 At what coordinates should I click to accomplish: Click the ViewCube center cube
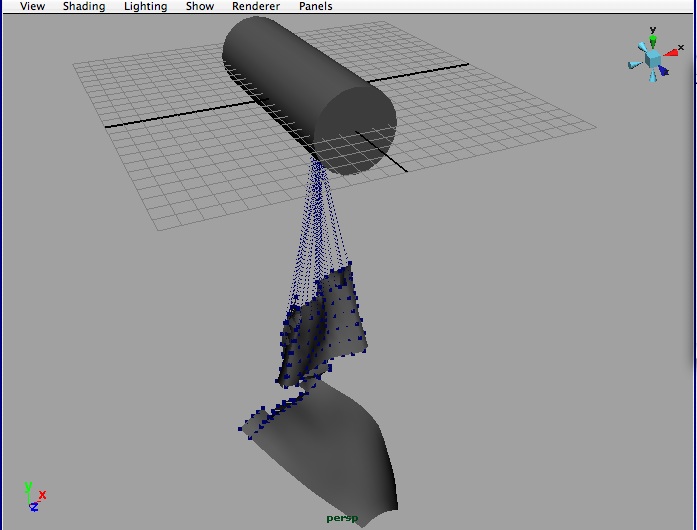click(653, 59)
